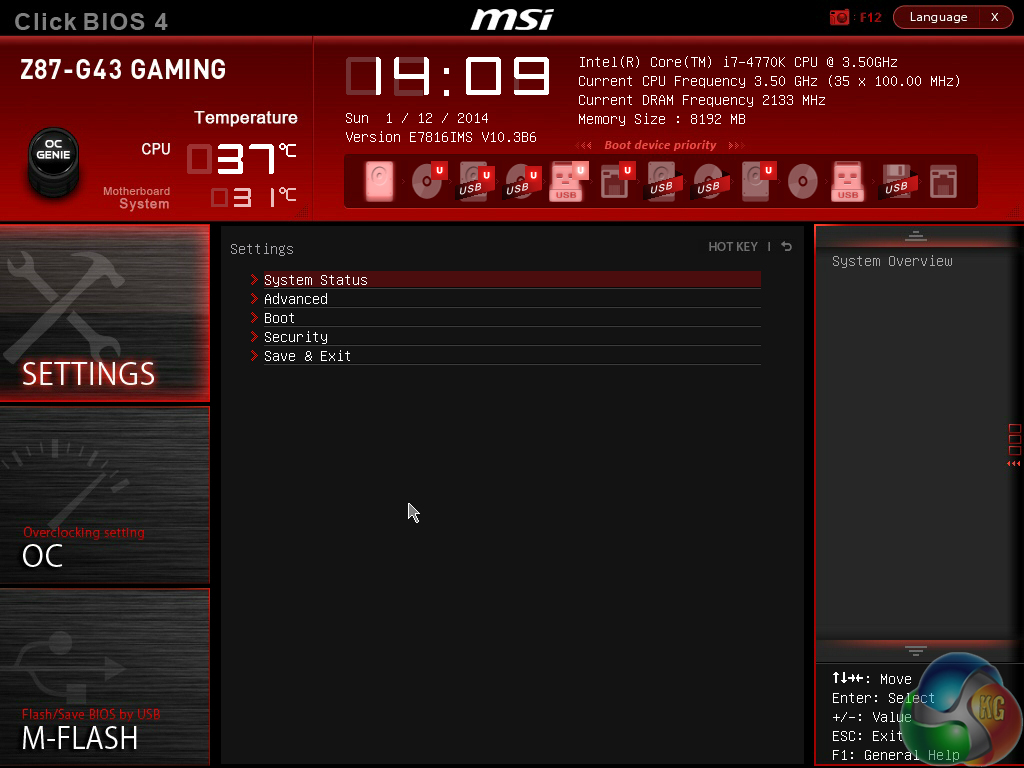
Task: Click the Memory Size : 8192 MB text
Action: coord(662,120)
